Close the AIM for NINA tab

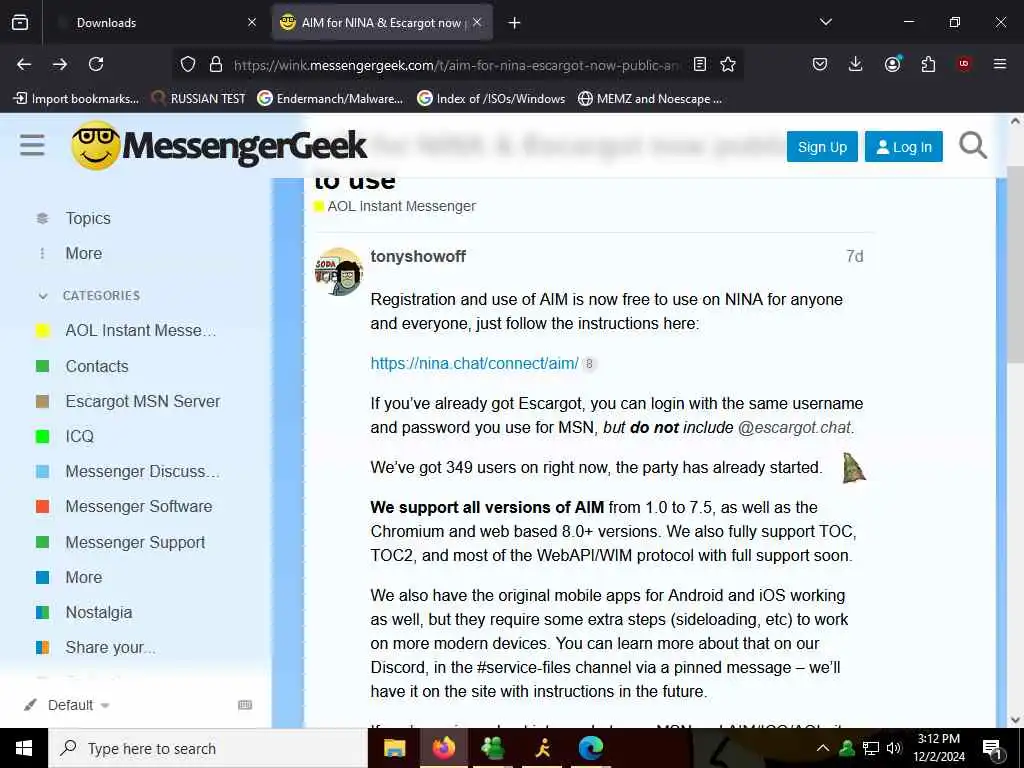477,23
